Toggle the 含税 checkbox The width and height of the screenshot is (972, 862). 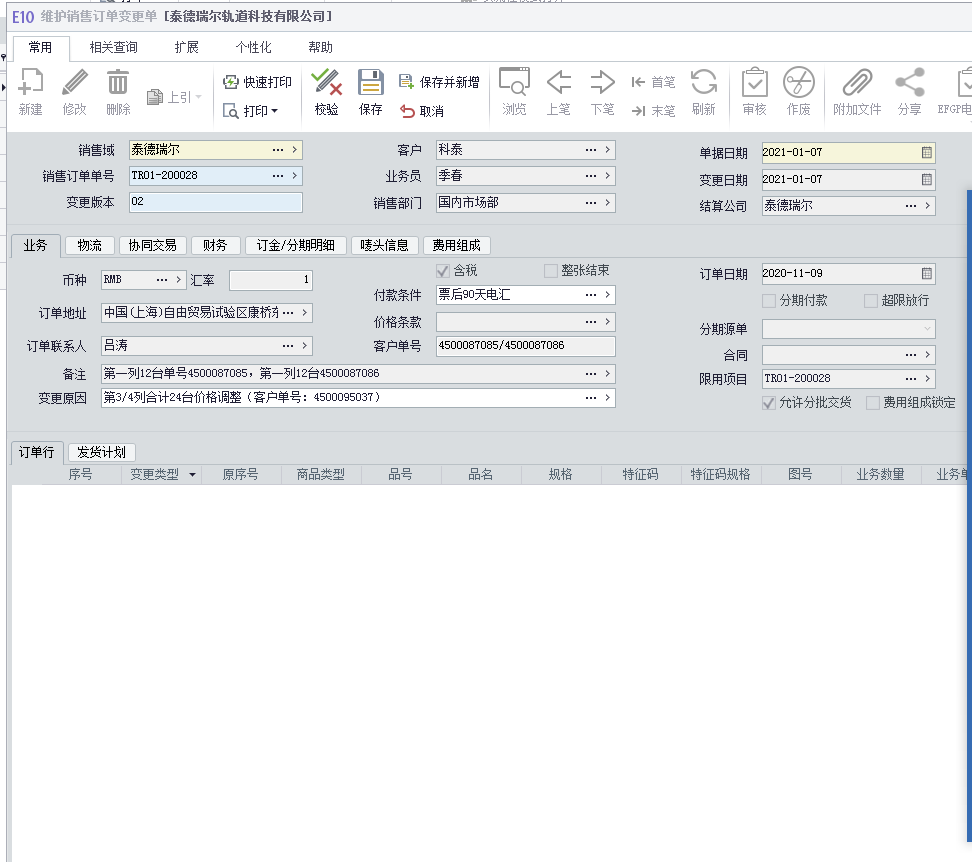point(443,271)
